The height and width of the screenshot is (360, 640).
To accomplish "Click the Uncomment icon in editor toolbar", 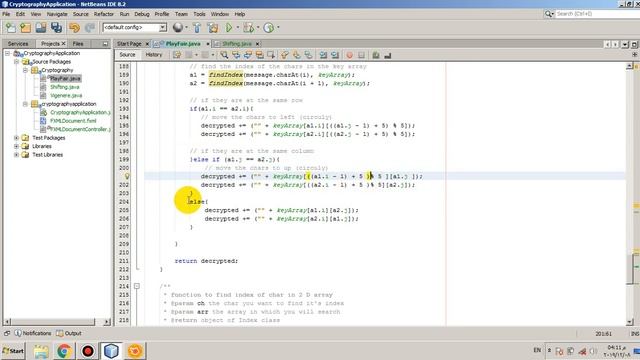I will [388, 55].
